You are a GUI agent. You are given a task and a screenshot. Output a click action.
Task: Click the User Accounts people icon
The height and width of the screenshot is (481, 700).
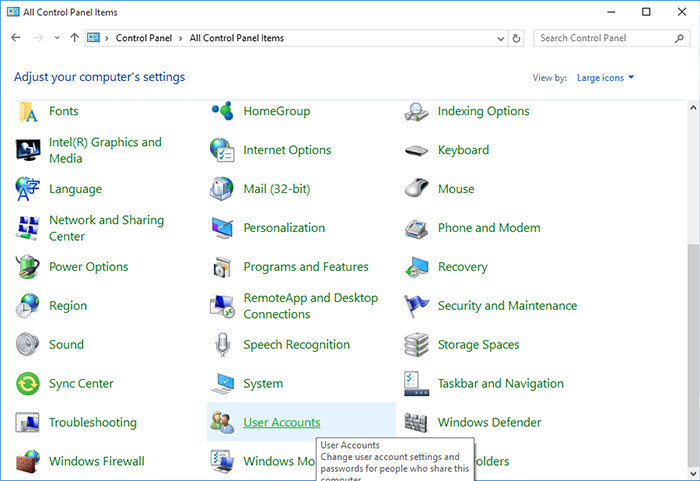click(x=222, y=422)
